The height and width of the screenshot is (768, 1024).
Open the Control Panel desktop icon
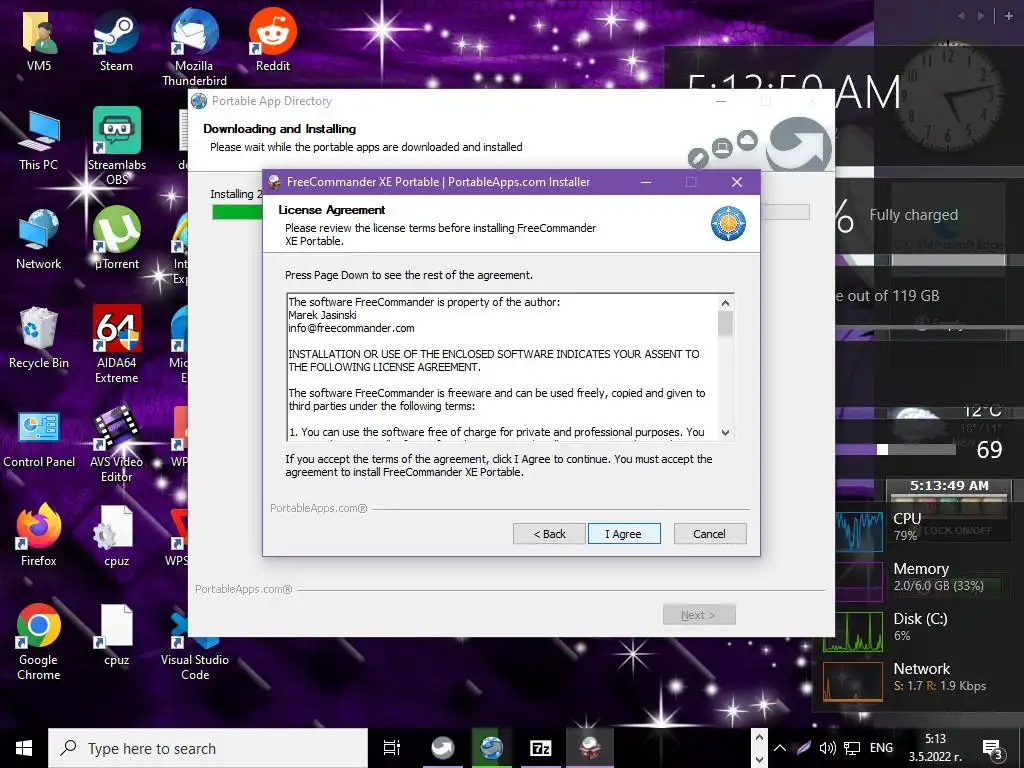point(39,439)
